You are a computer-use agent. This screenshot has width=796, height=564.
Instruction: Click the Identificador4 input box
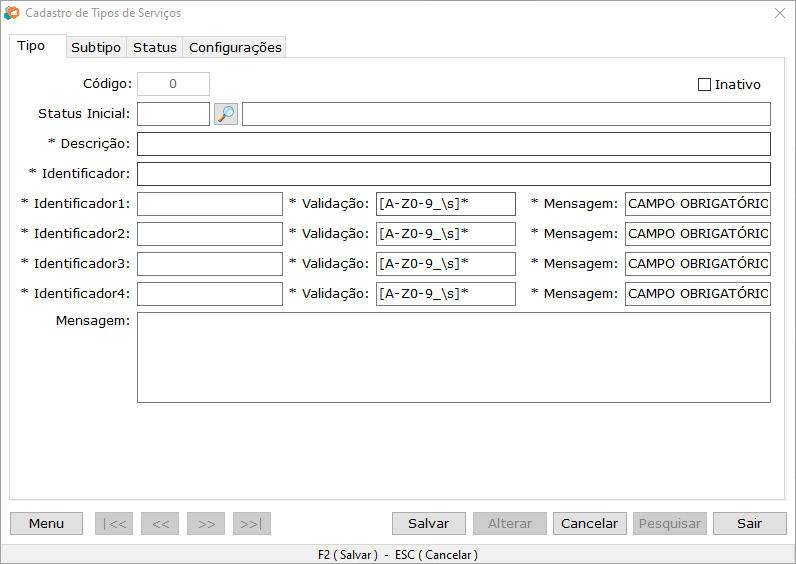pos(210,294)
